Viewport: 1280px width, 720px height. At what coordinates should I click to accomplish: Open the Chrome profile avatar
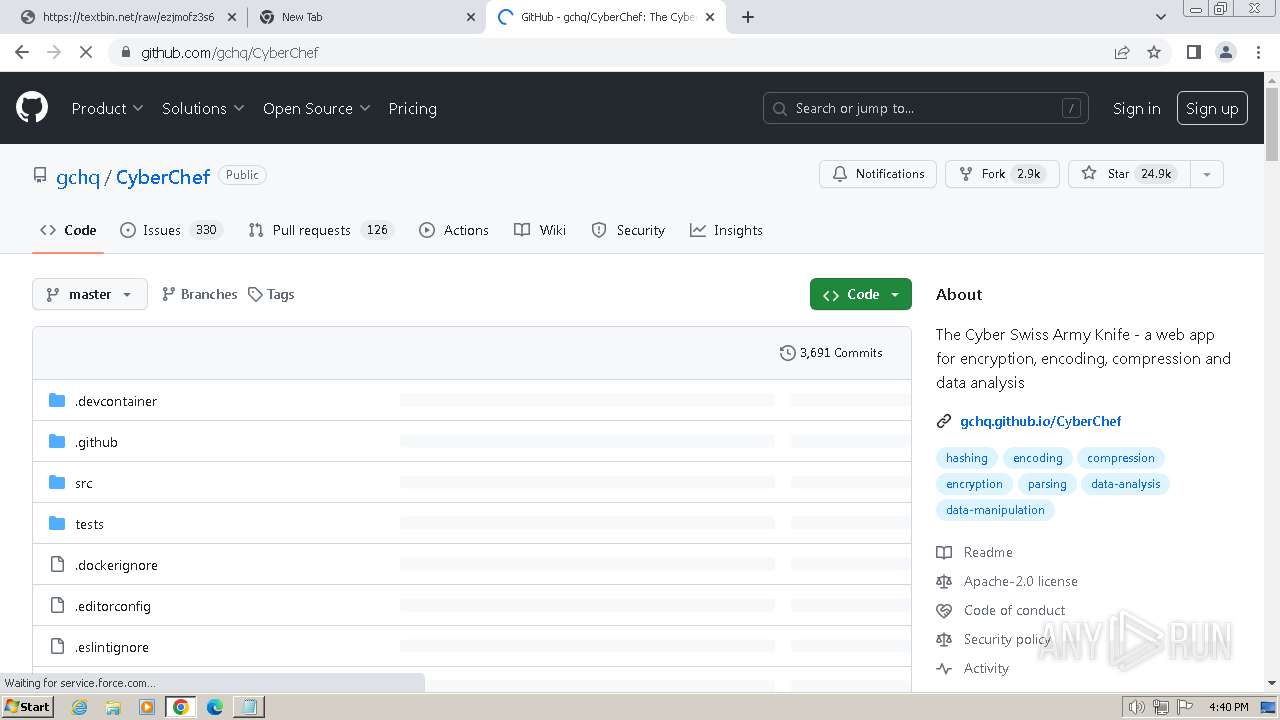(x=1226, y=52)
